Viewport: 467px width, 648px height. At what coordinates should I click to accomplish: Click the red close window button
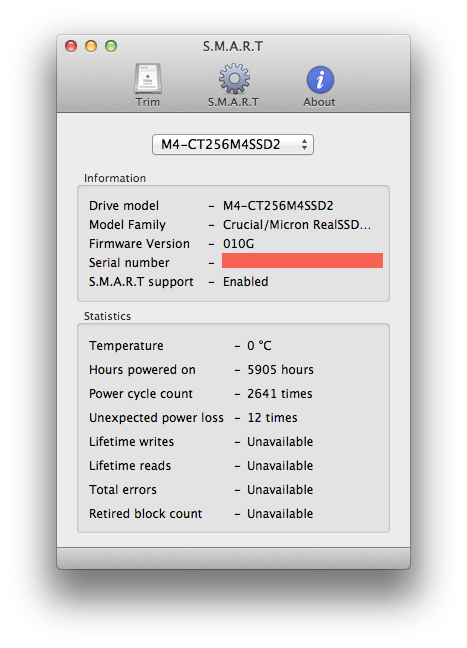[x=71, y=46]
